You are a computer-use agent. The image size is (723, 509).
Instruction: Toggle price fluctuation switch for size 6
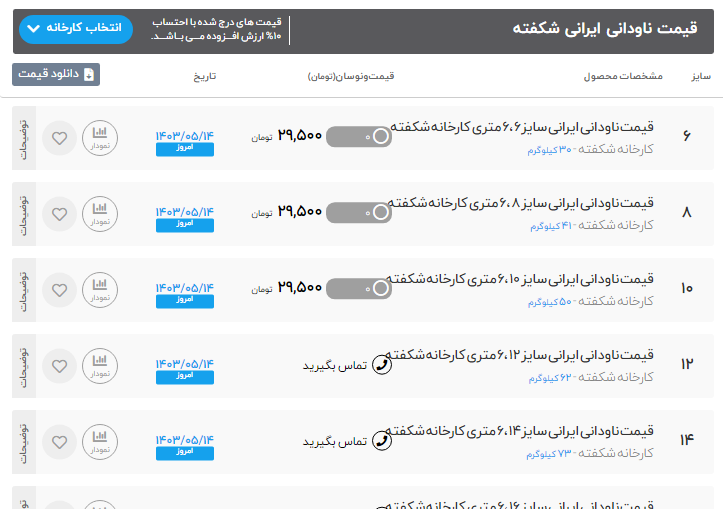tap(359, 136)
